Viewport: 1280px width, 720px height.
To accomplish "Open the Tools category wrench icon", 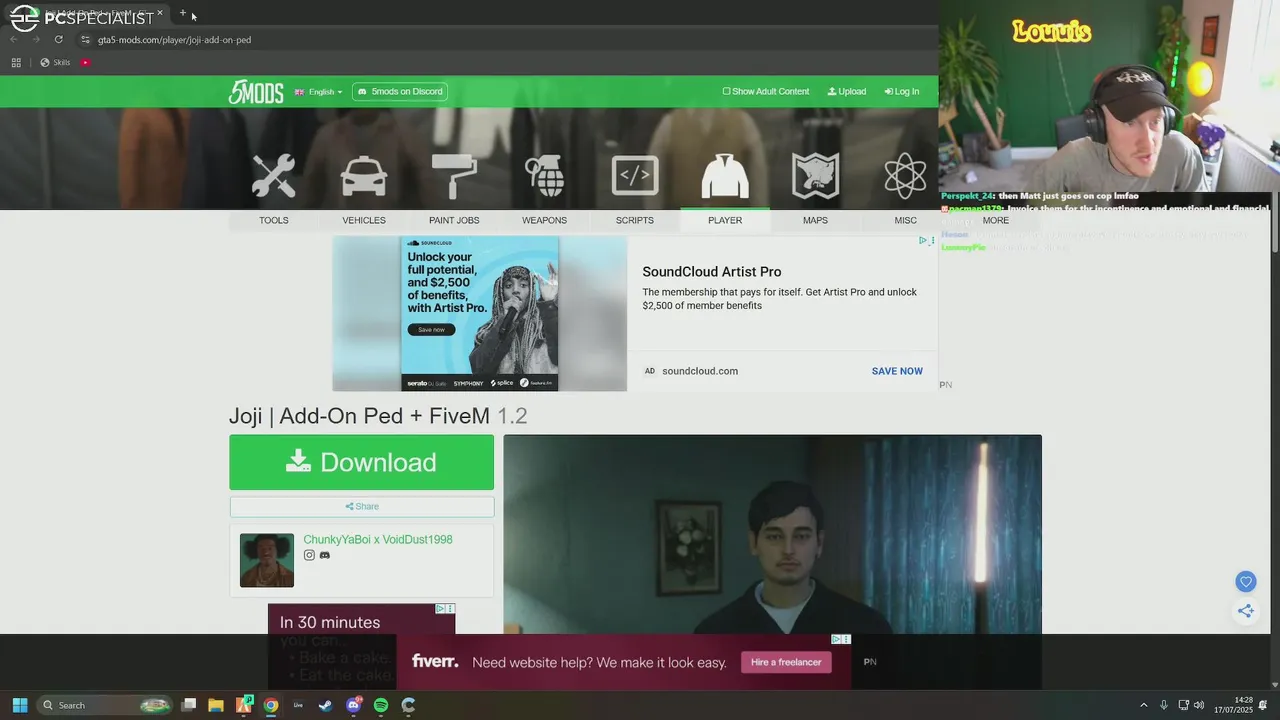I will (x=273, y=176).
